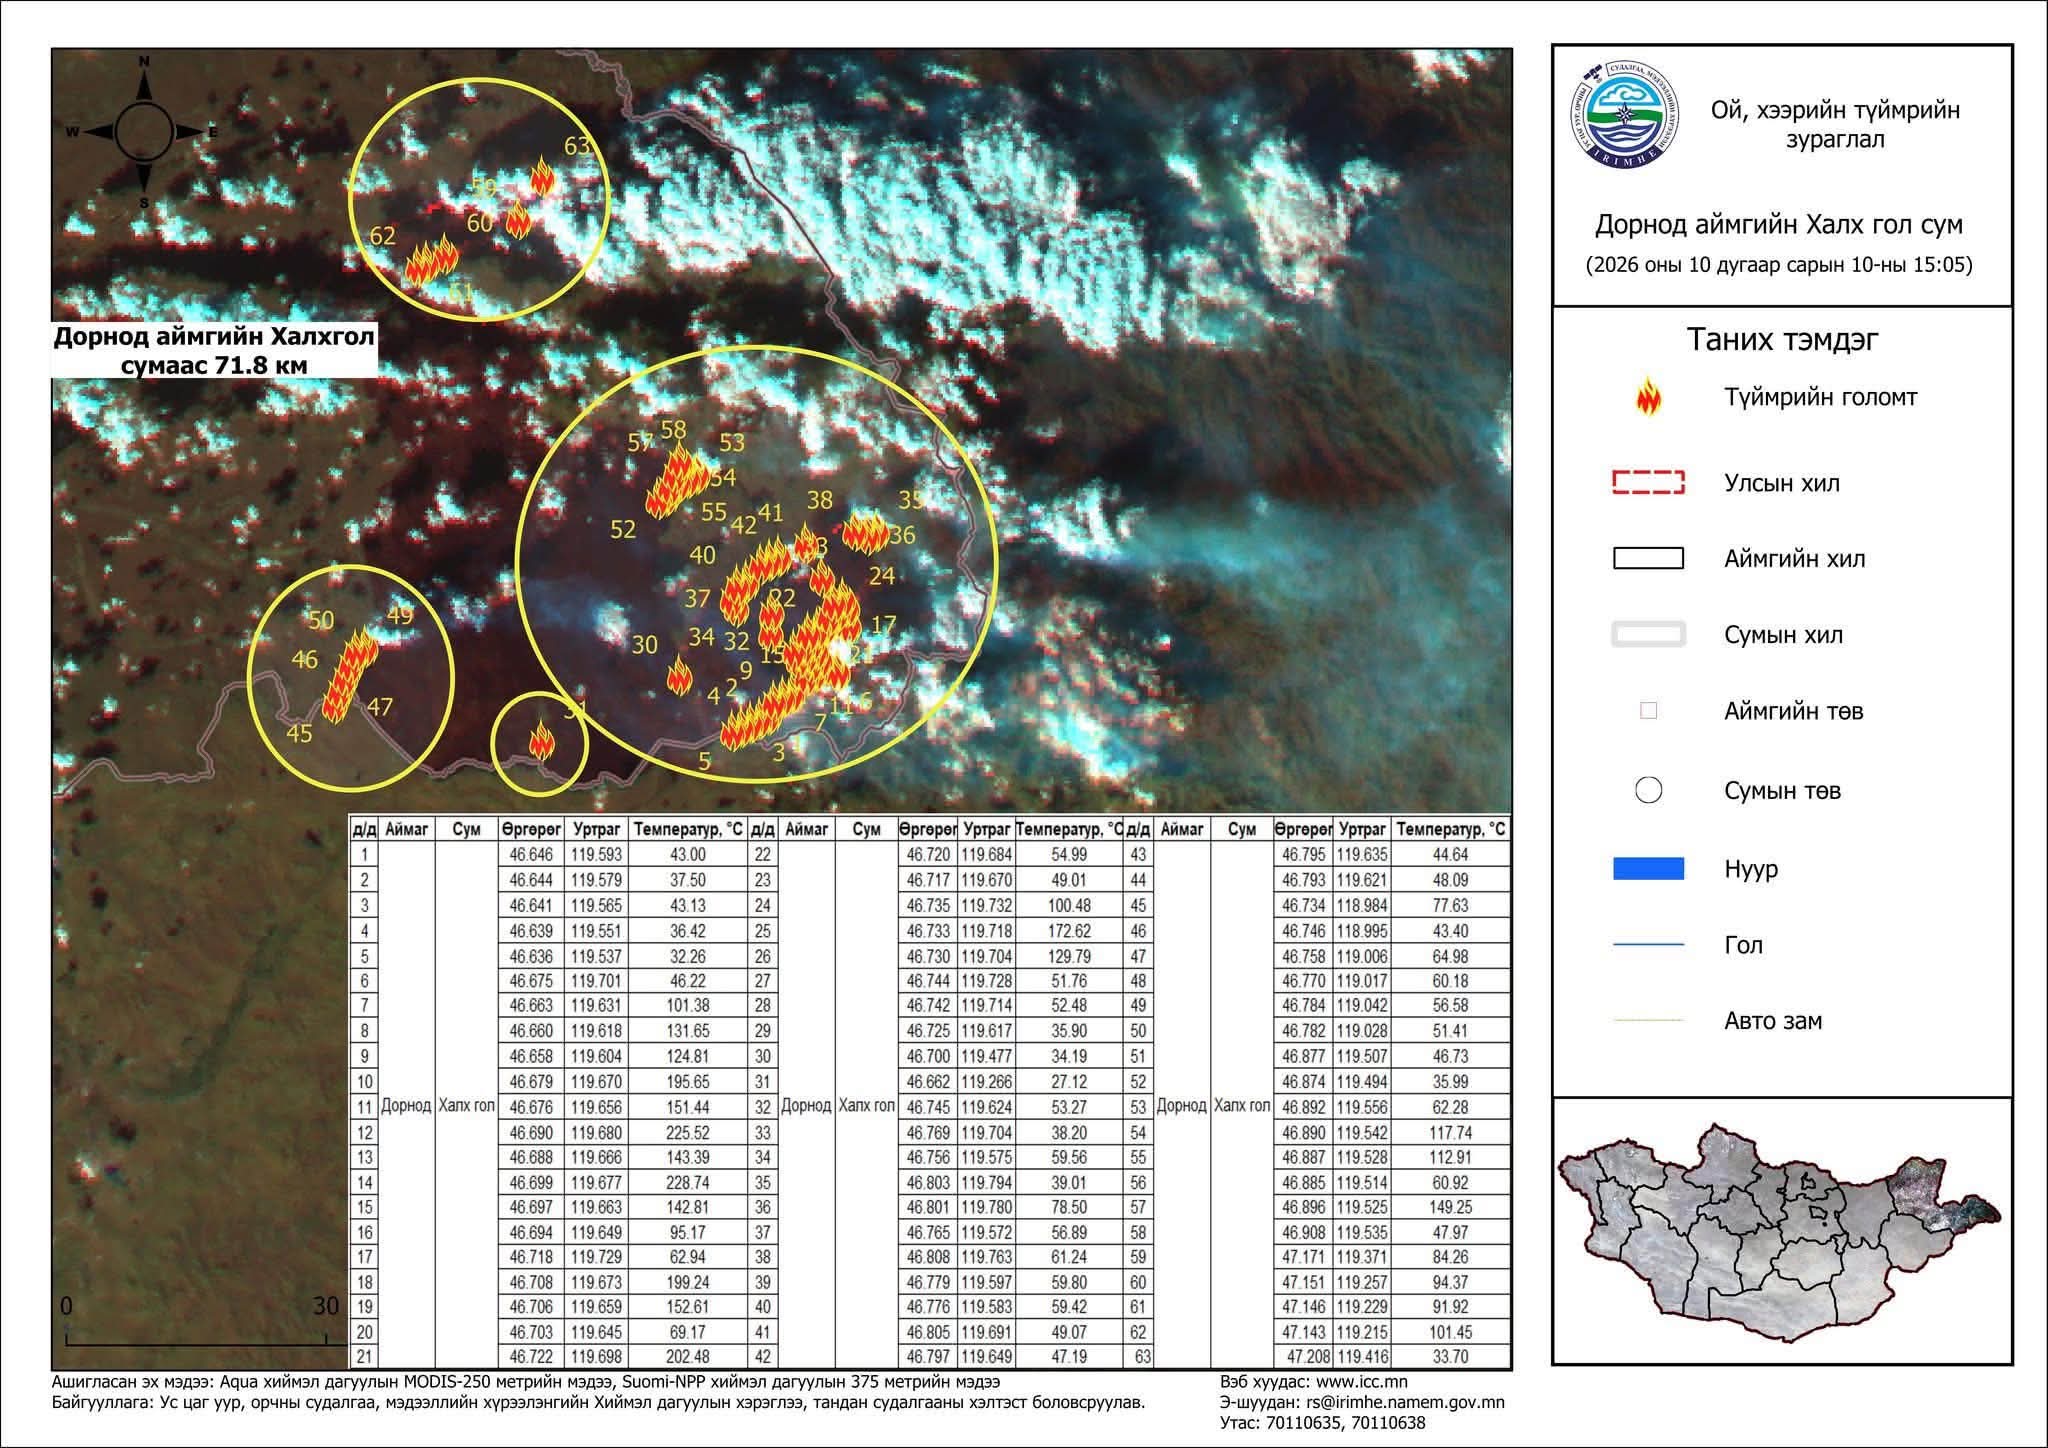
Task: Select the temperature cell 228.74
Action: pyautogui.click(x=690, y=1182)
